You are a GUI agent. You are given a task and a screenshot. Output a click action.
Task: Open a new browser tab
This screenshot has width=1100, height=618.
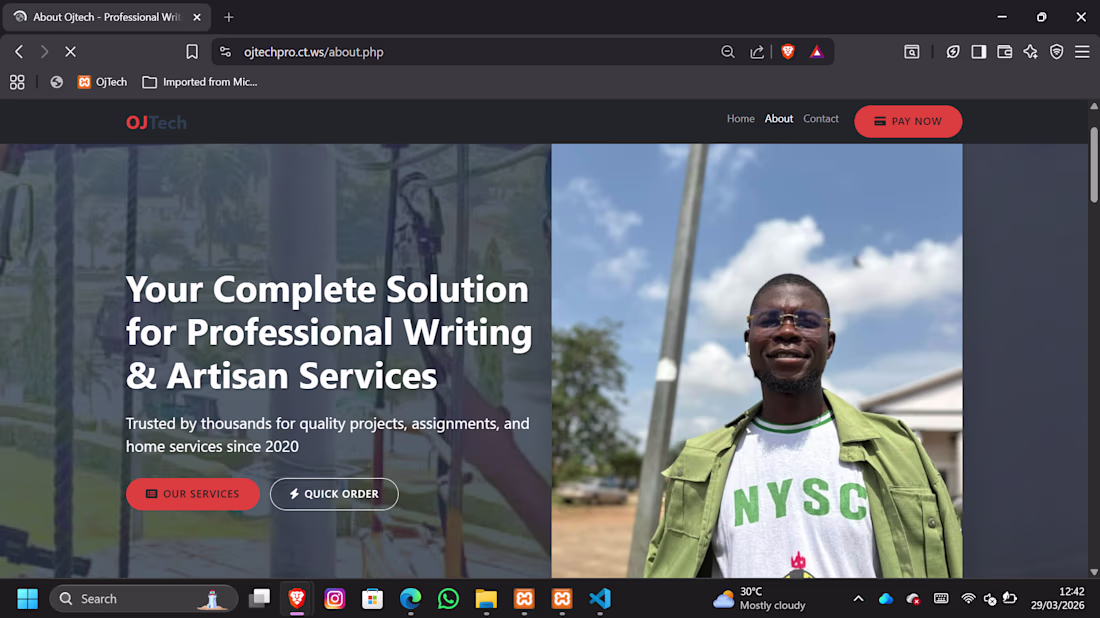(229, 17)
